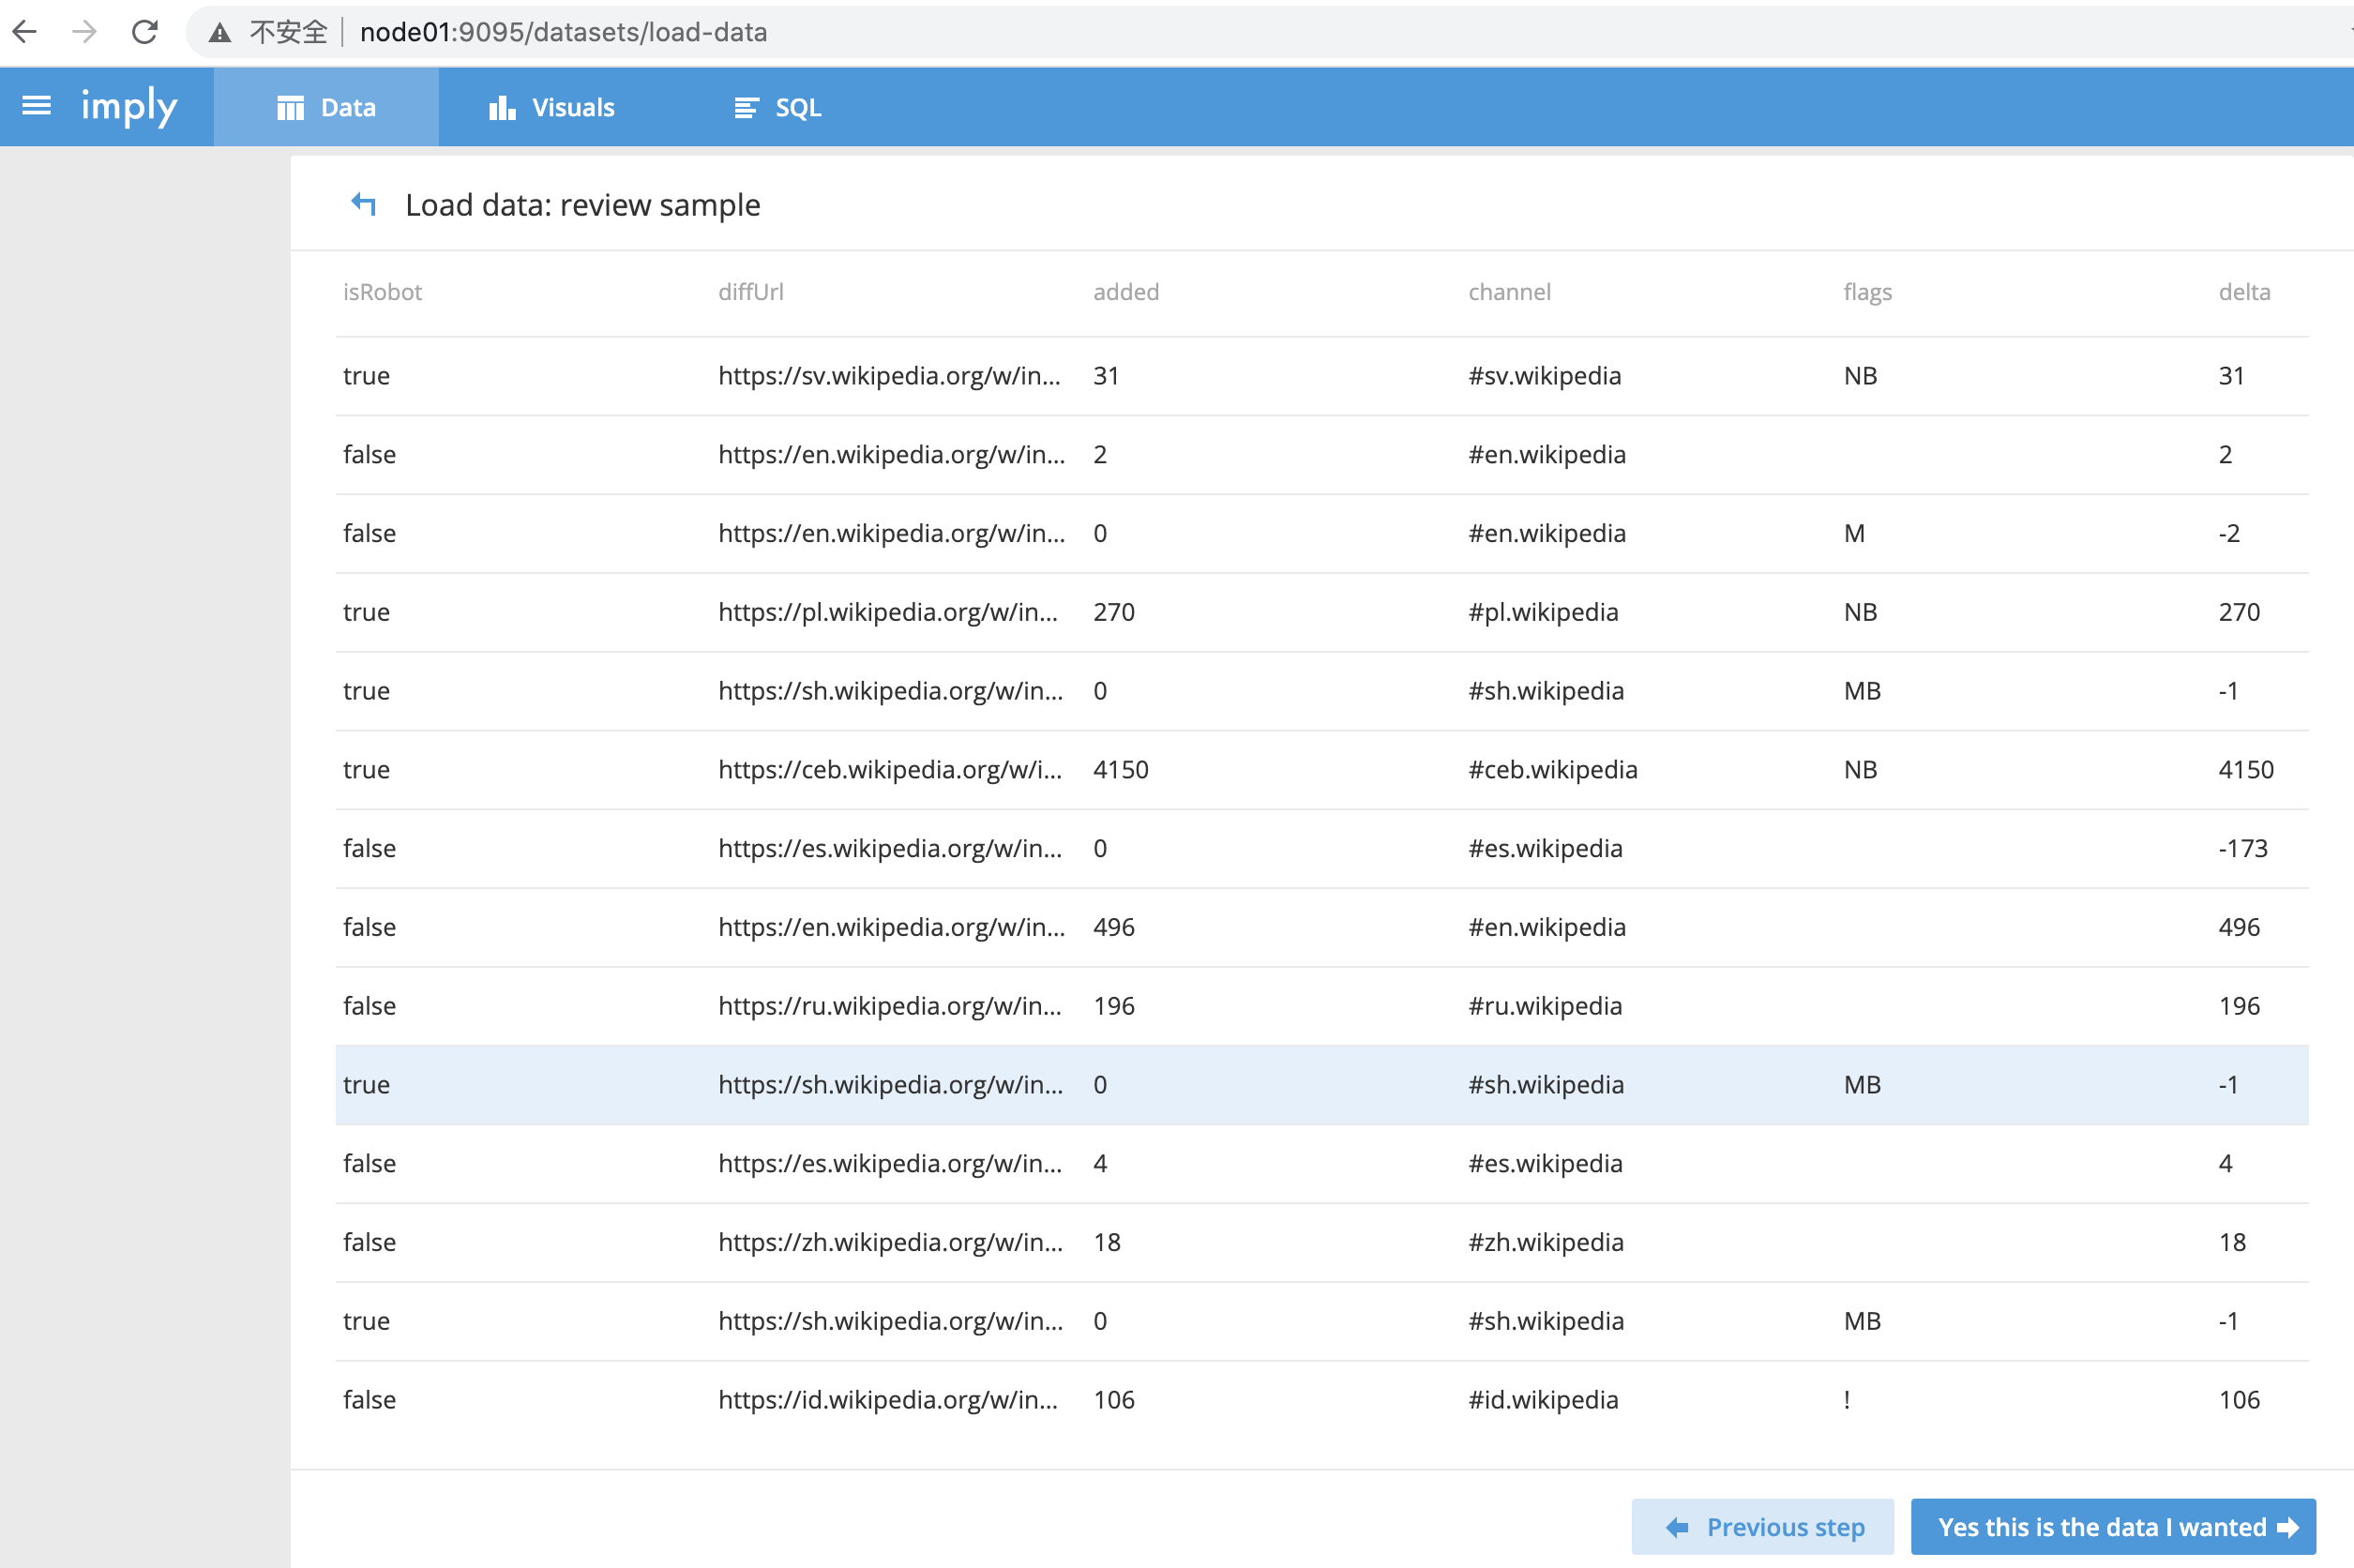Click the #pl.wikipedia channel cell
2354x1568 pixels.
1543,612
